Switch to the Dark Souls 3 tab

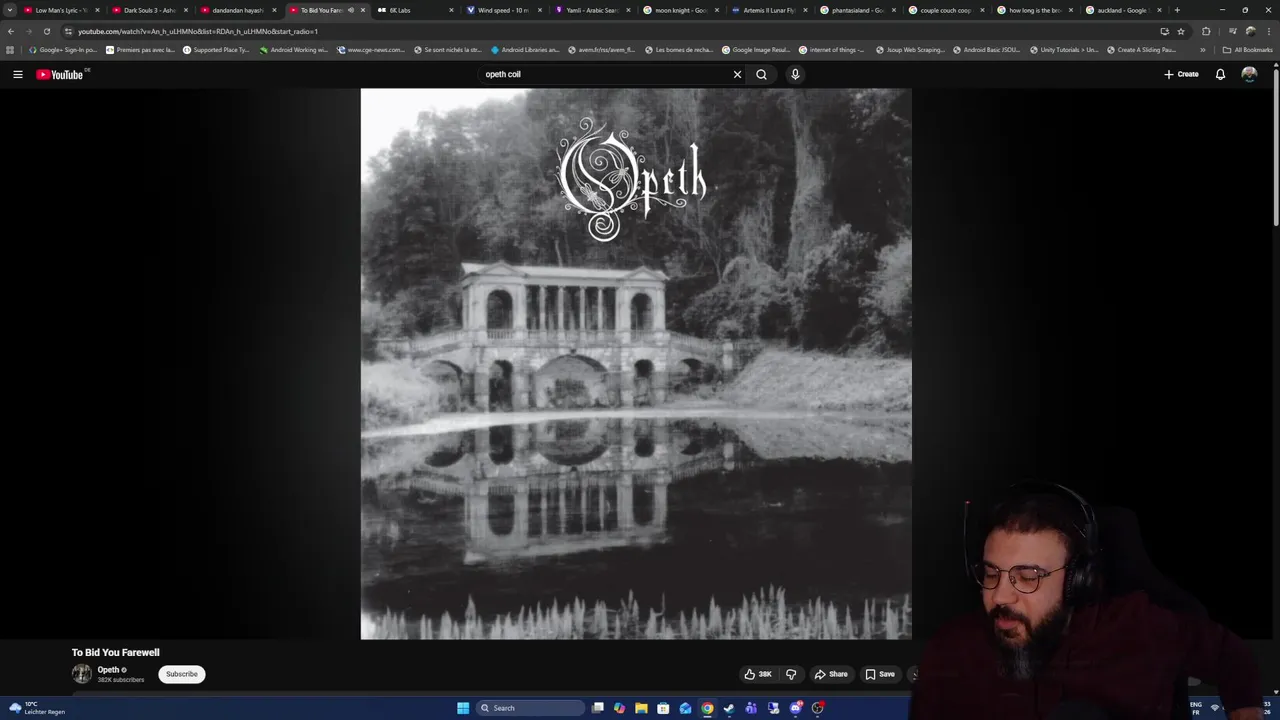point(149,10)
